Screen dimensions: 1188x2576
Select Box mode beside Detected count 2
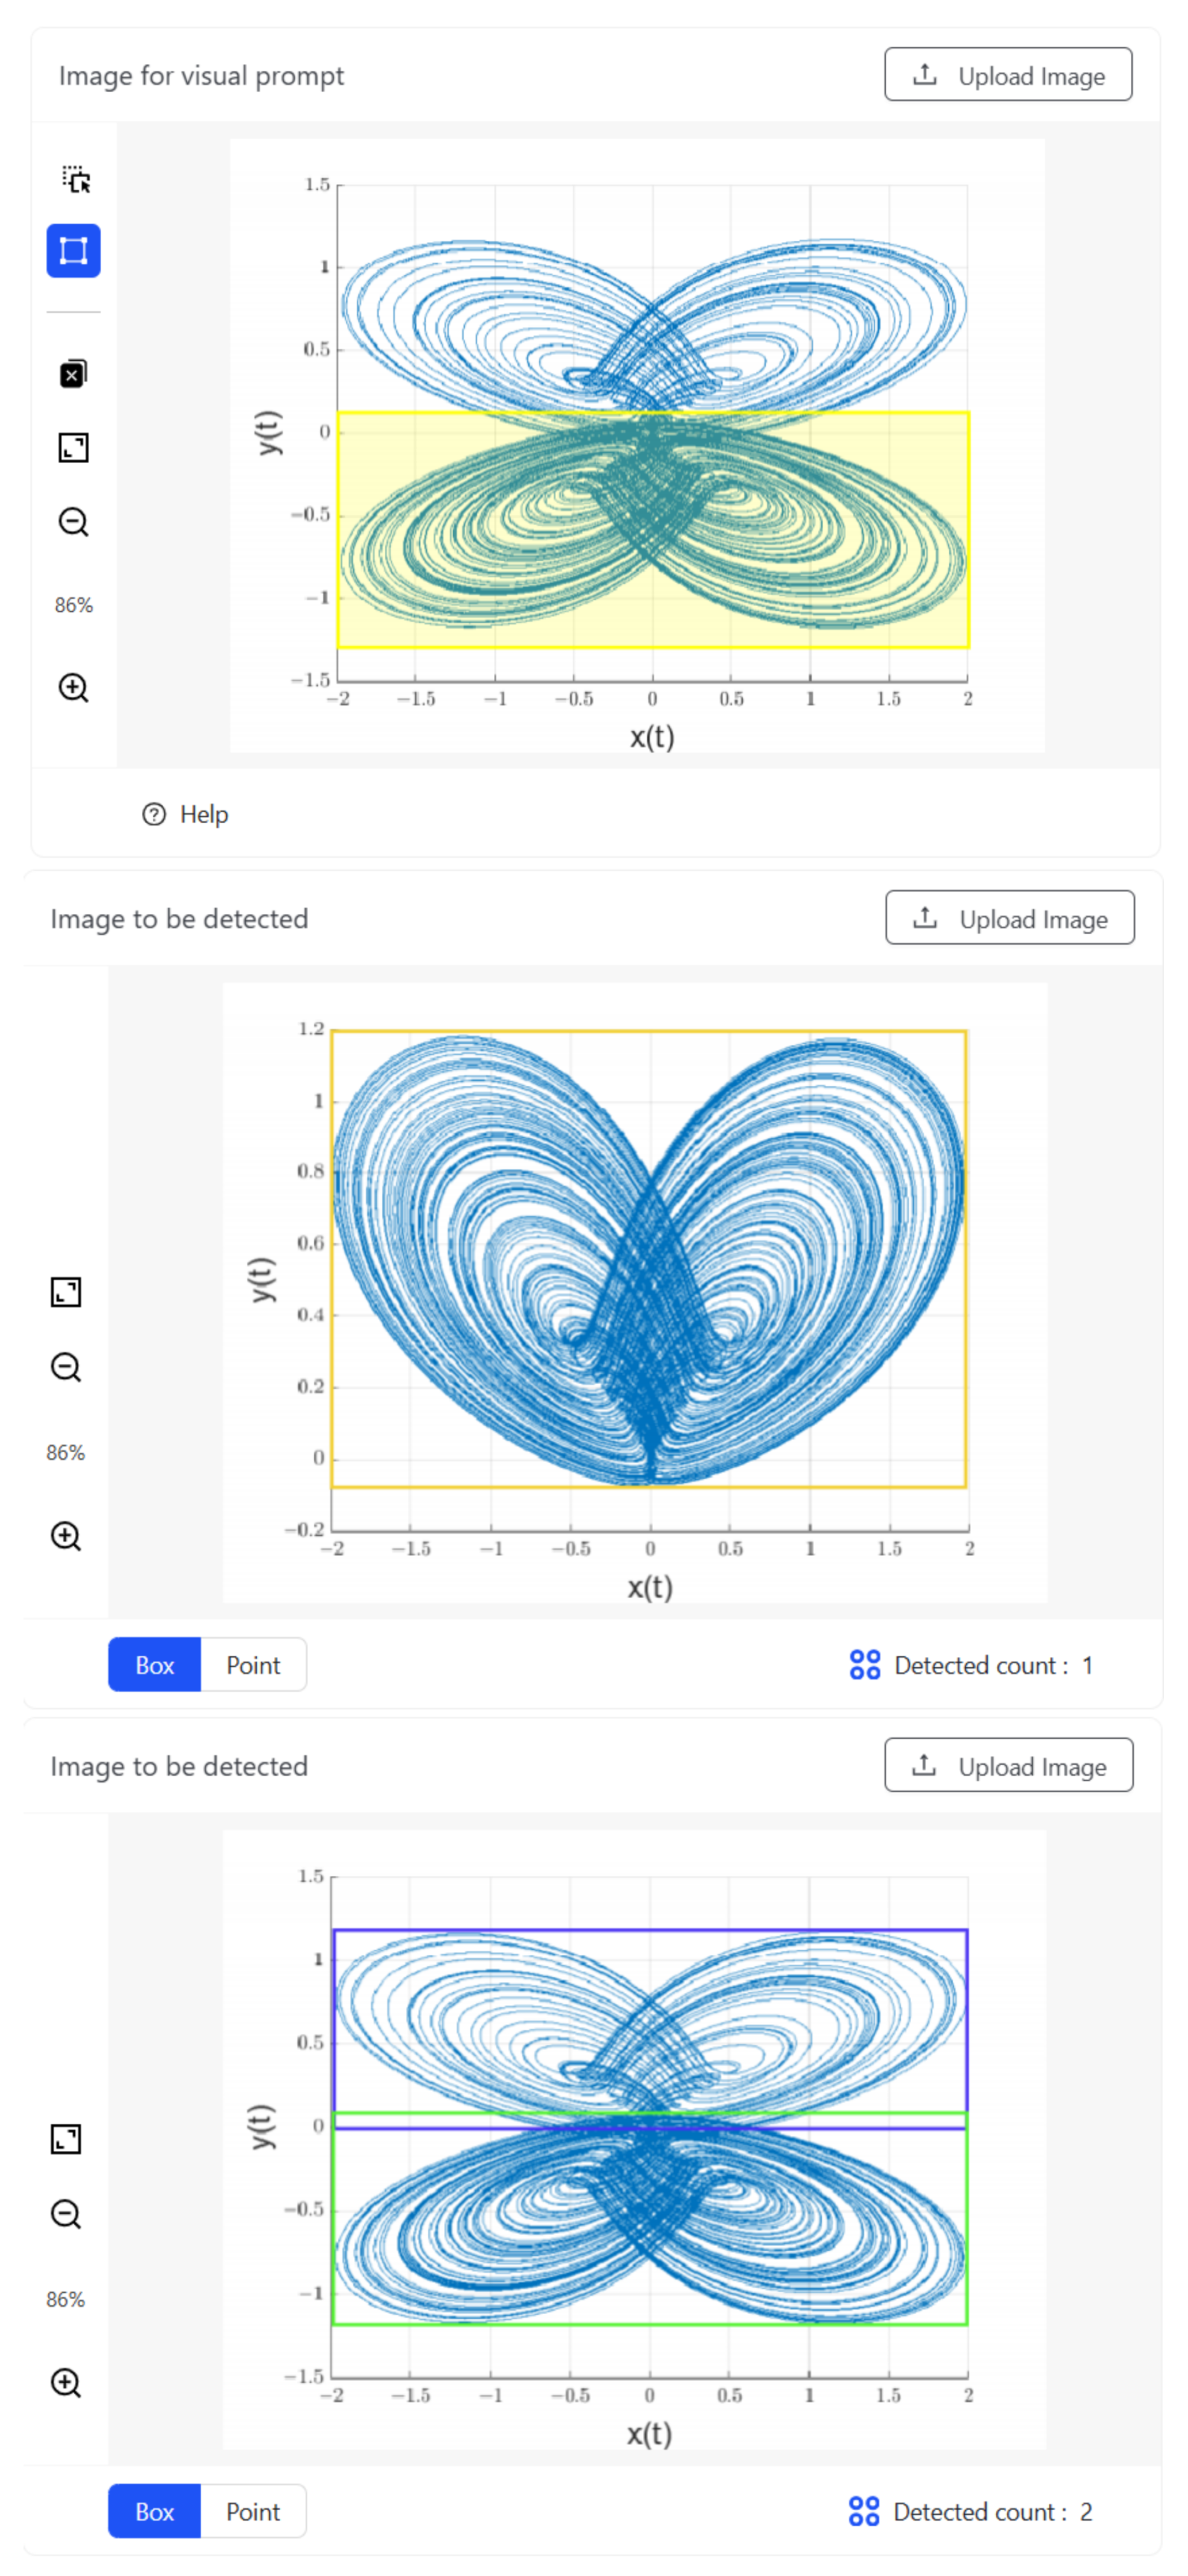155,2511
